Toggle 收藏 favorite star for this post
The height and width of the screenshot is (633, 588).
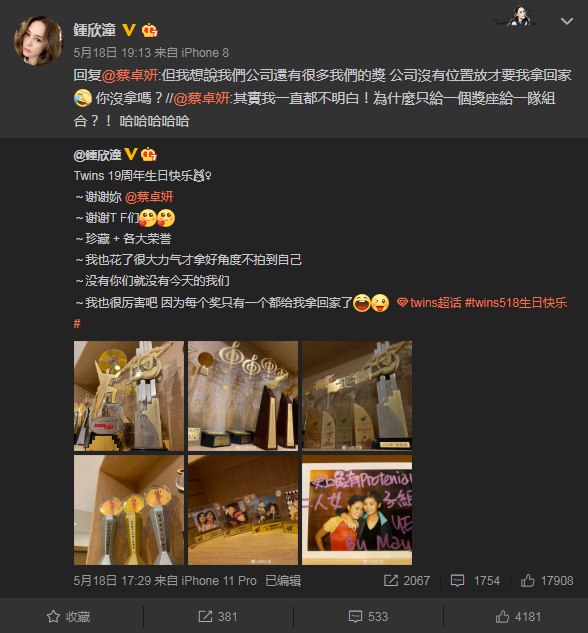[x=69, y=616]
